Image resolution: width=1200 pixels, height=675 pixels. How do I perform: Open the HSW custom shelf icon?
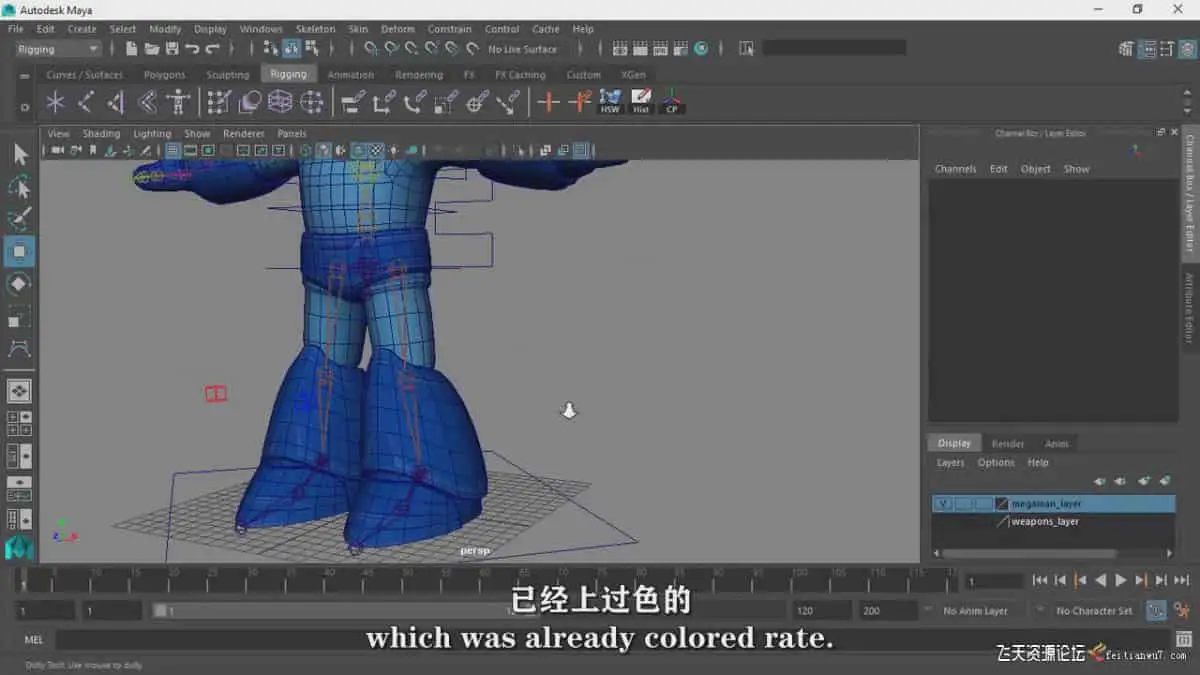tap(610, 101)
